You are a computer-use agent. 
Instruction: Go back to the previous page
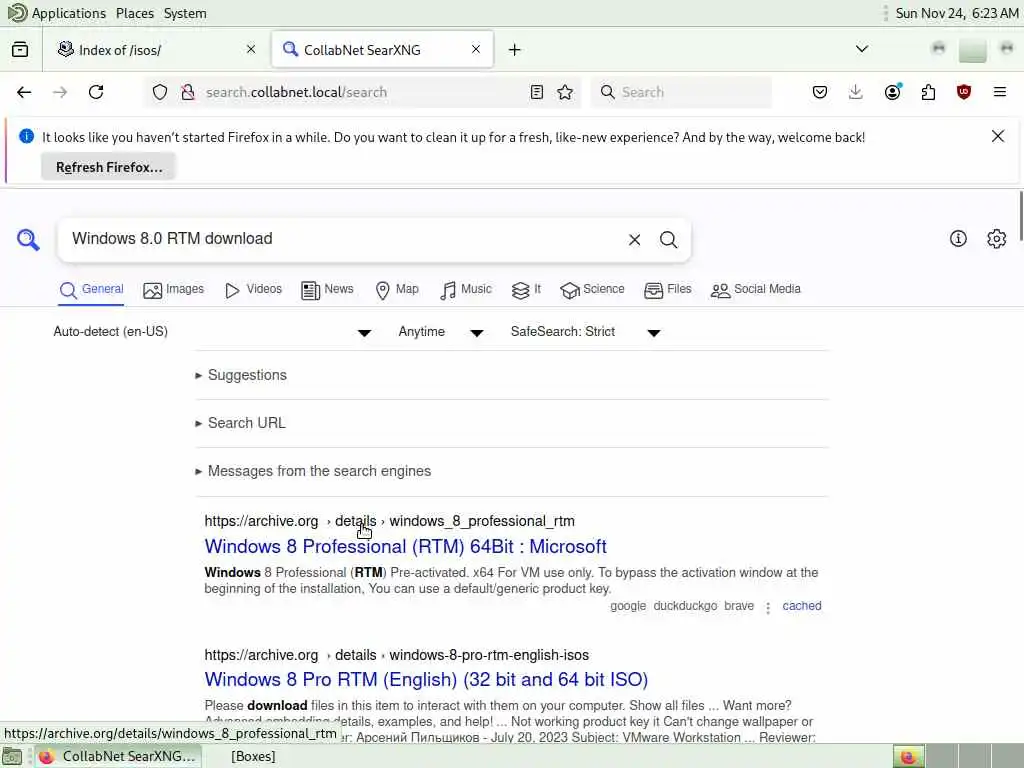24,92
